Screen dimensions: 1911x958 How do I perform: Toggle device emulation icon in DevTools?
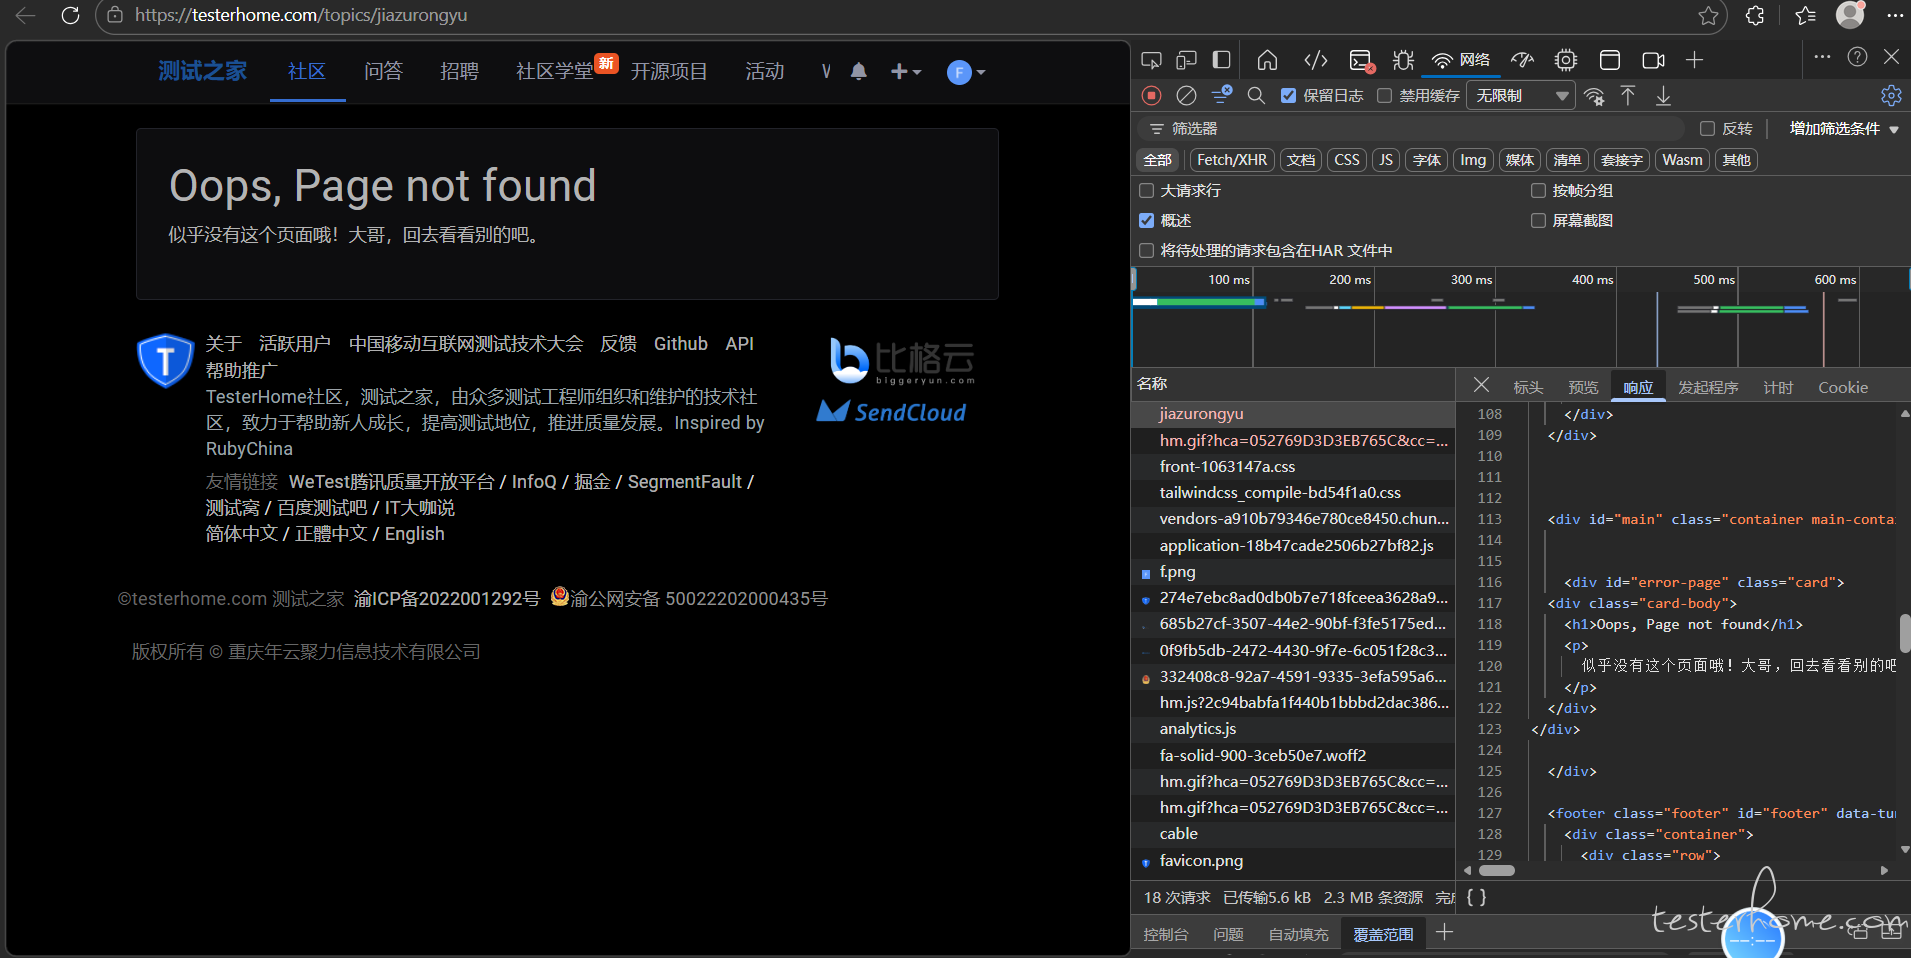click(x=1186, y=60)
